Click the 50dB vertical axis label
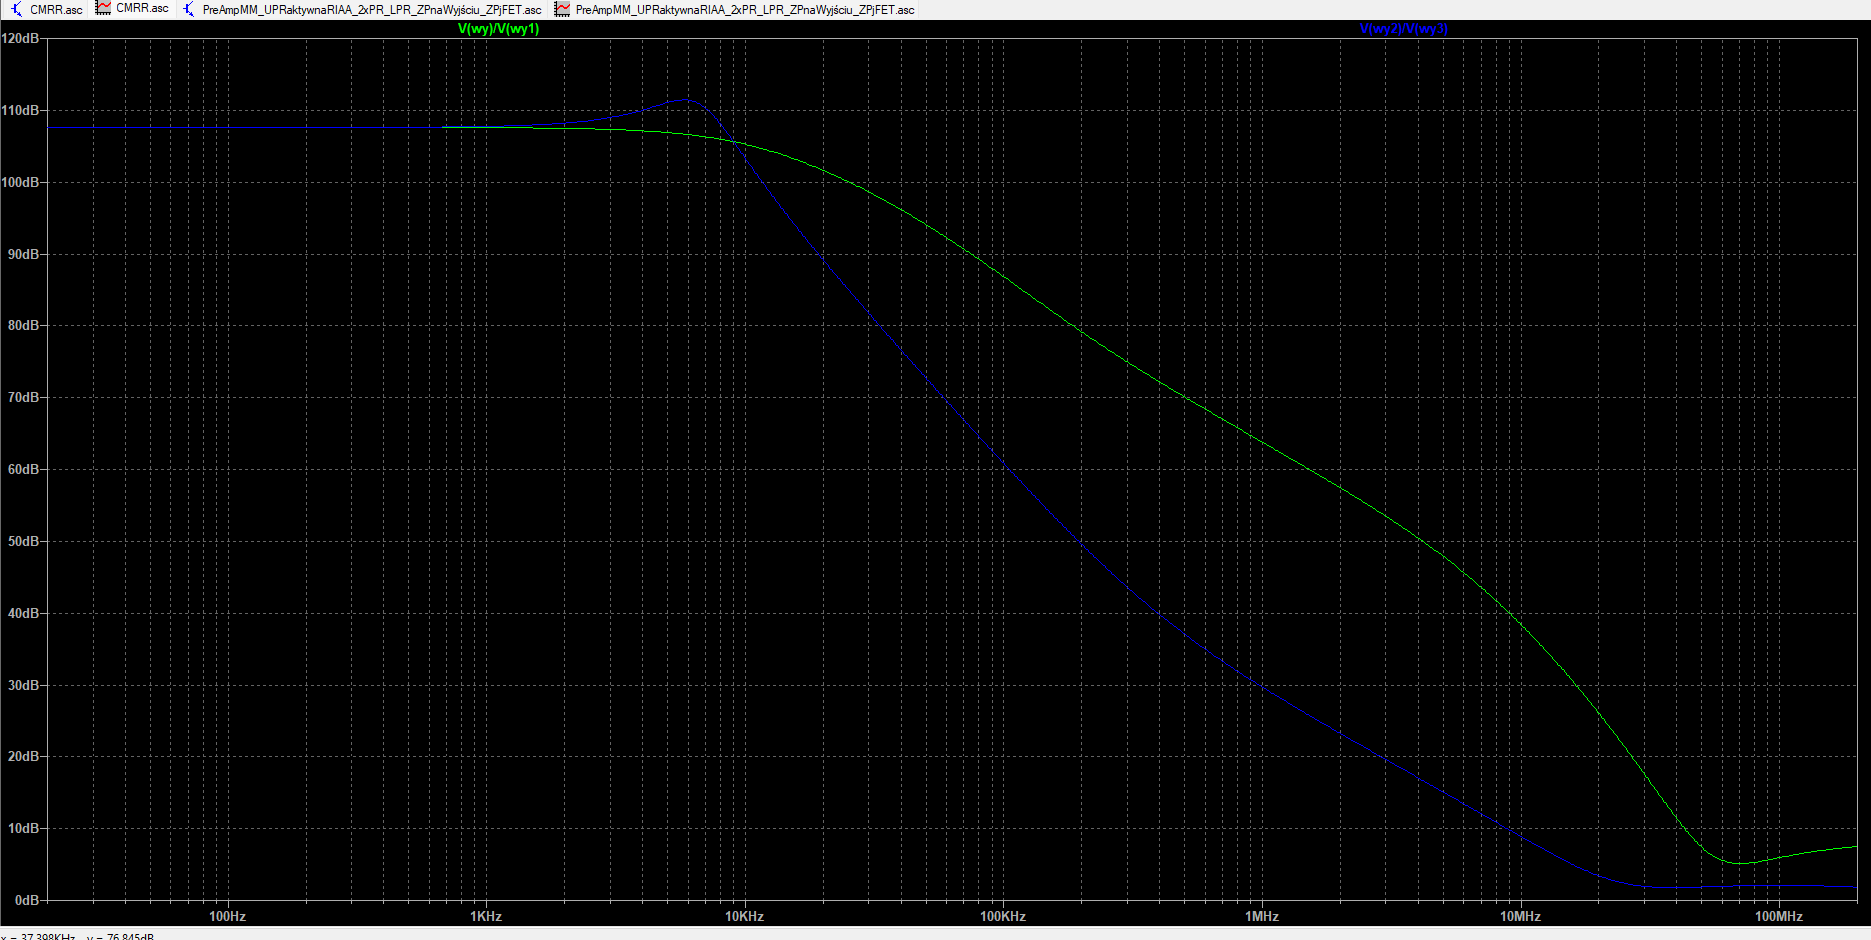Image resolution: width=1871 pixels, height=940 pixels. pyautogui.click(x=24, y=541)
